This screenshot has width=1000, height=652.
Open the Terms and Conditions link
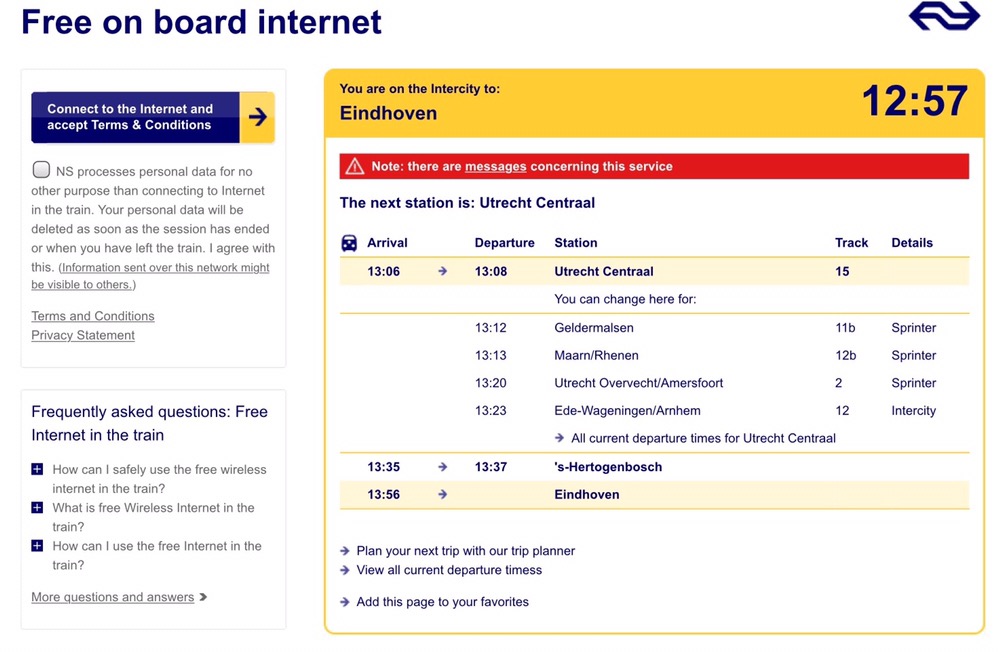[93, 316]
